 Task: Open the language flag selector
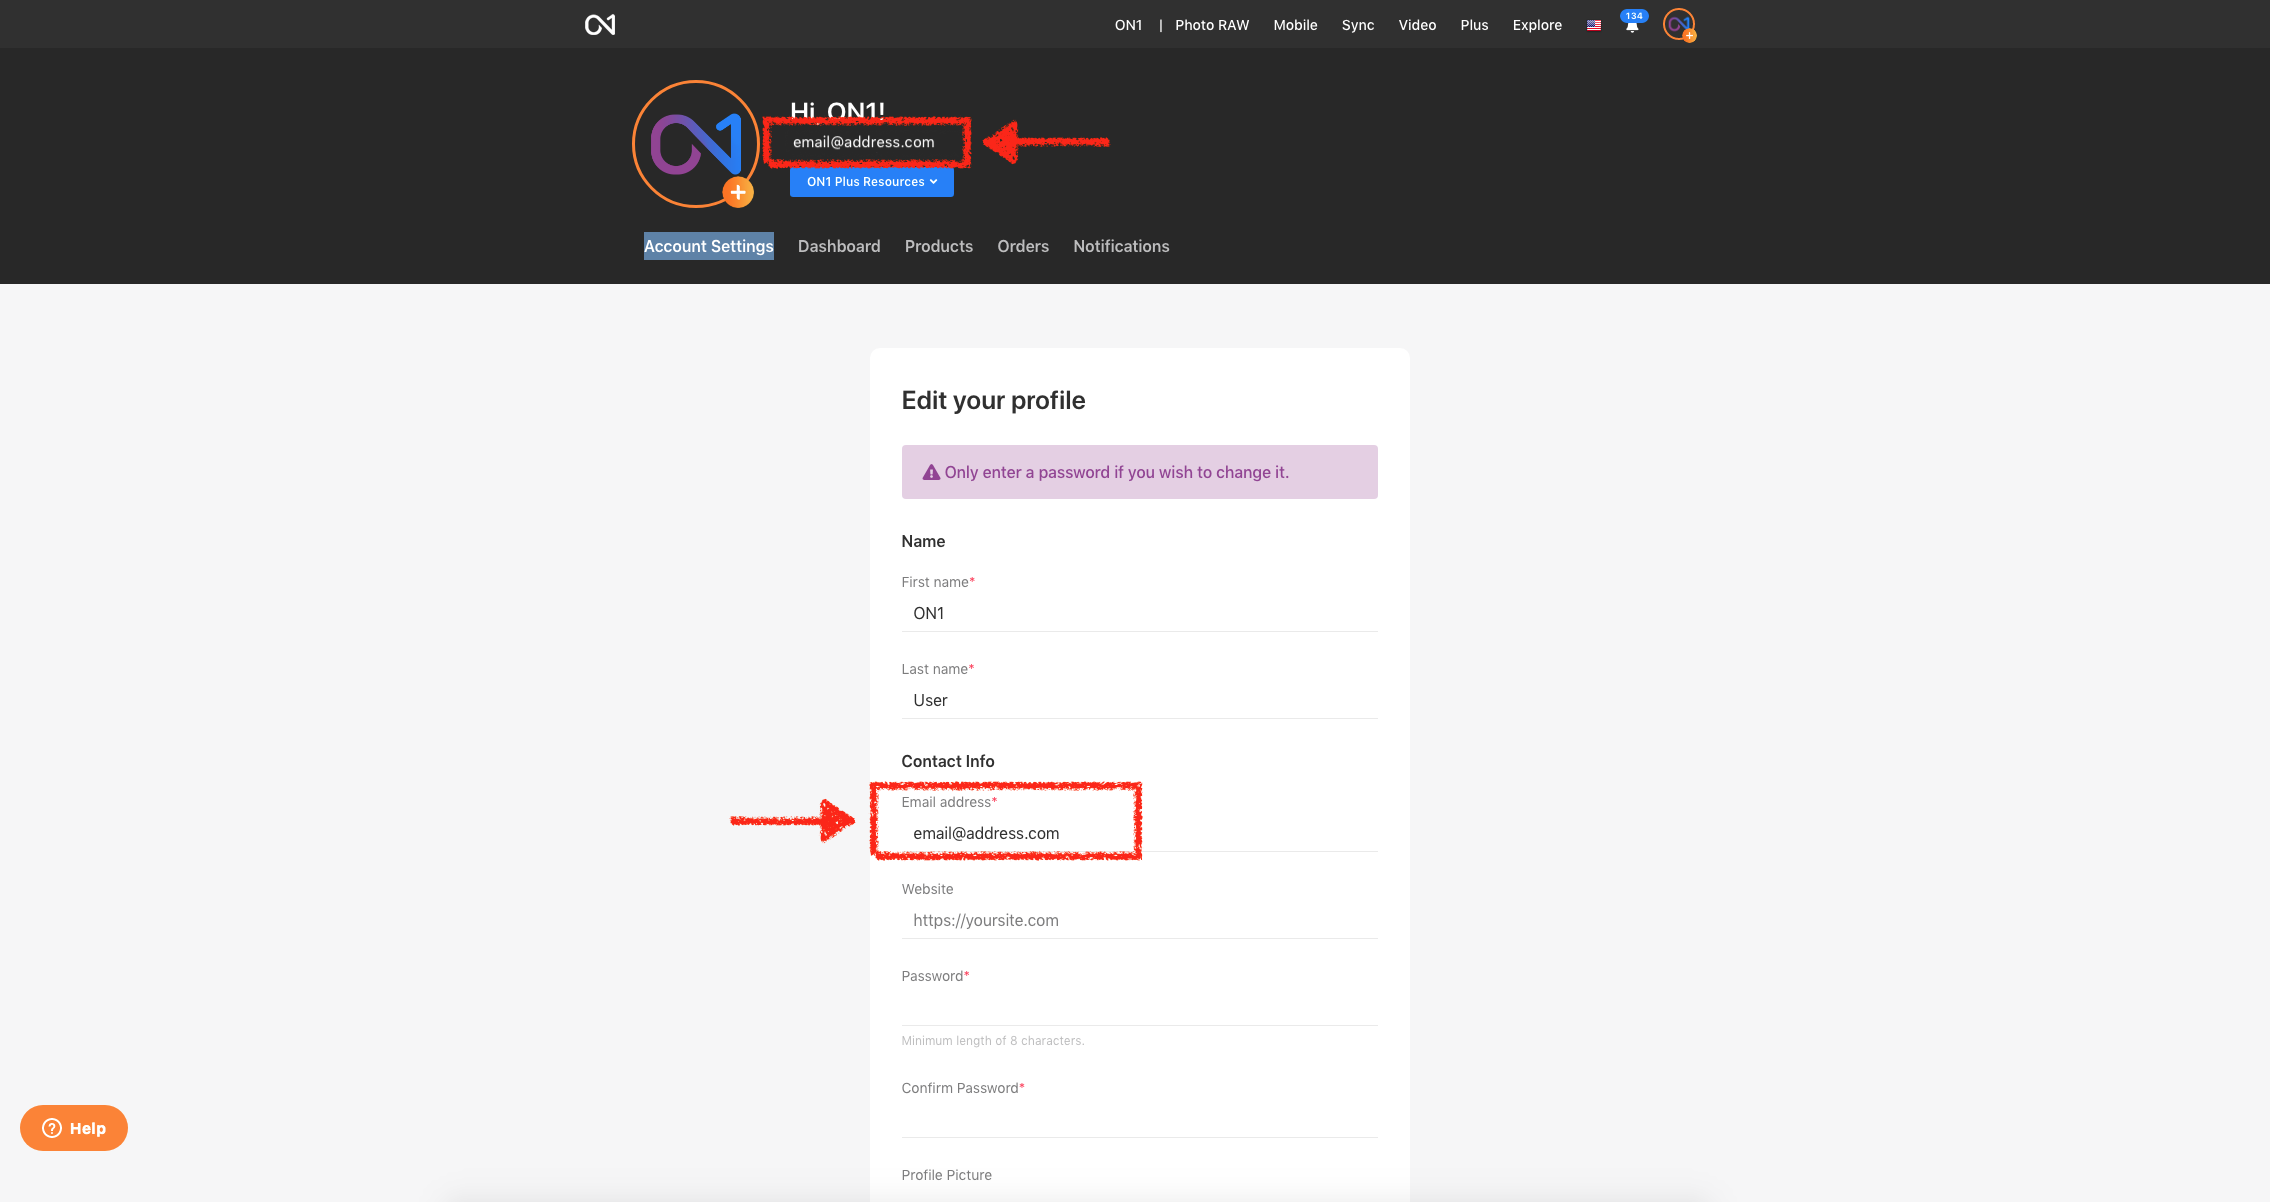[1594, 26]
